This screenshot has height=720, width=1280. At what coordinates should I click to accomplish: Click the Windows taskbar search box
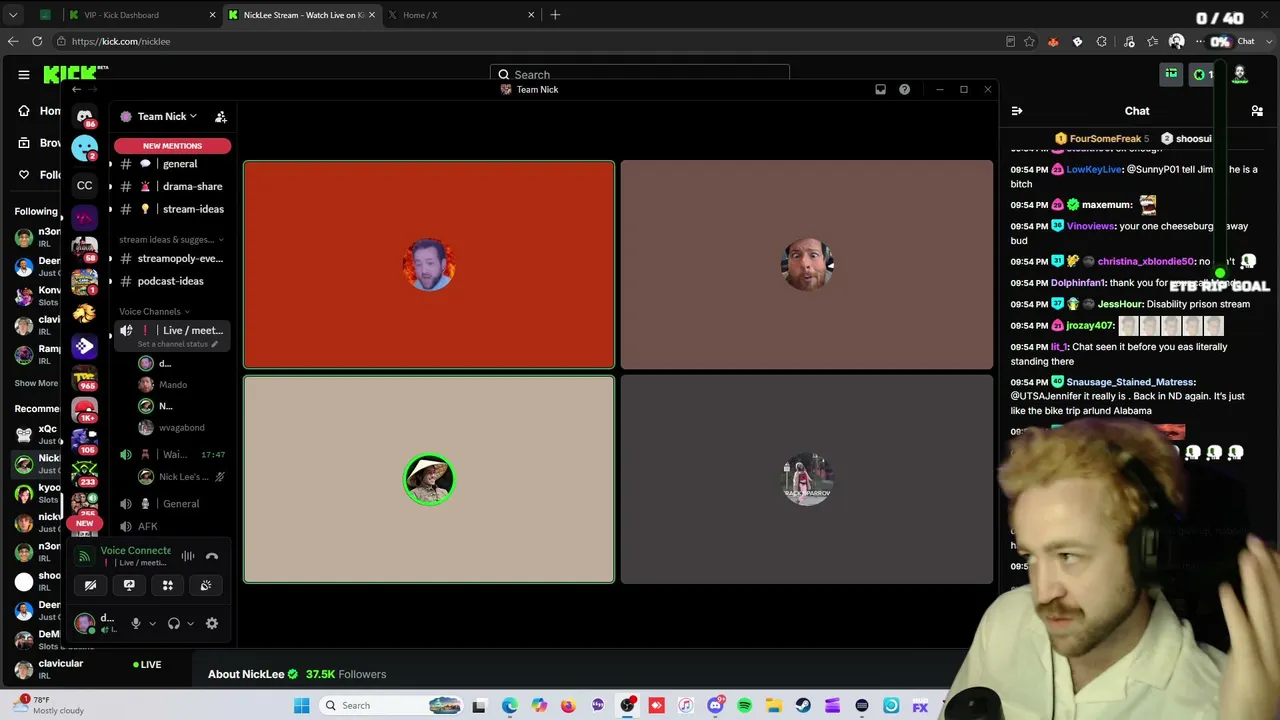[393, 706]
